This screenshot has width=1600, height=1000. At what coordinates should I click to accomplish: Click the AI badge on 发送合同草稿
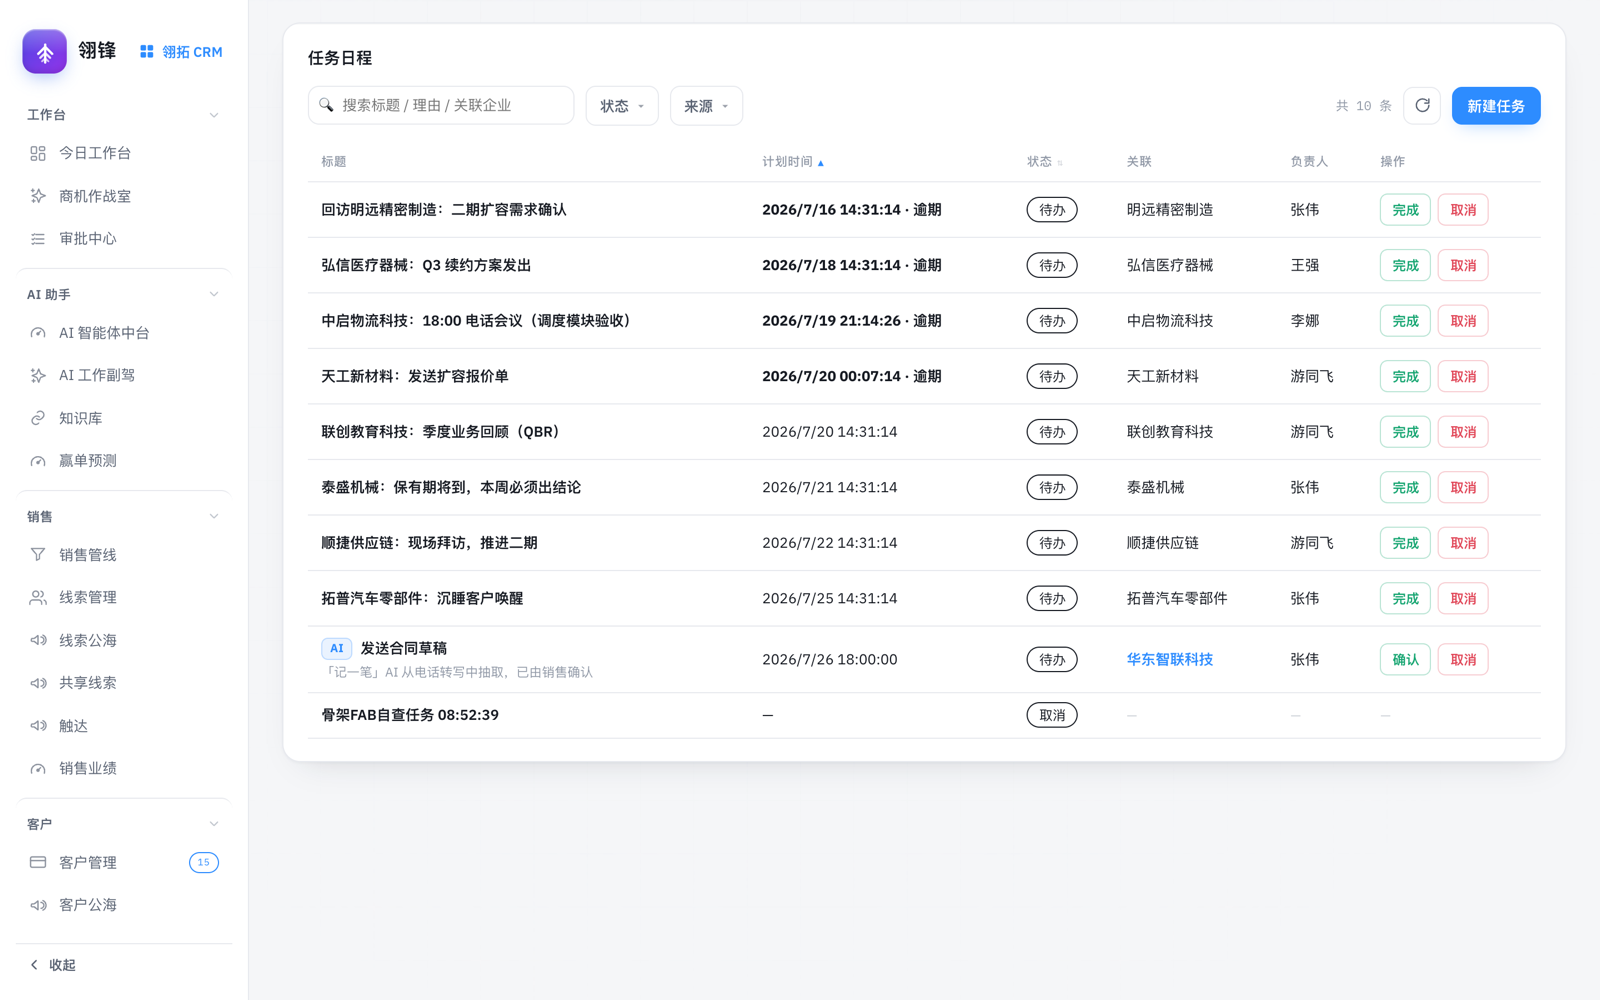coord(337,648)
